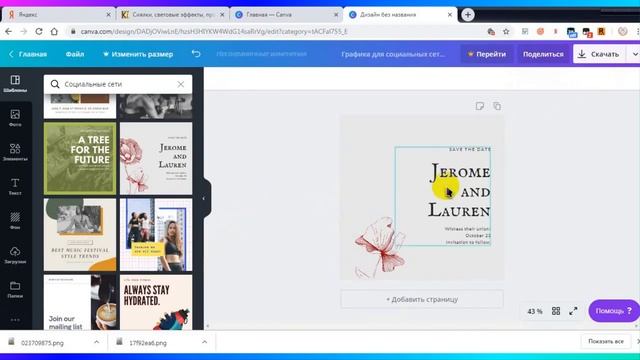Select 'Always Stay Hydrated' template
640x360 pixels.
156,302
